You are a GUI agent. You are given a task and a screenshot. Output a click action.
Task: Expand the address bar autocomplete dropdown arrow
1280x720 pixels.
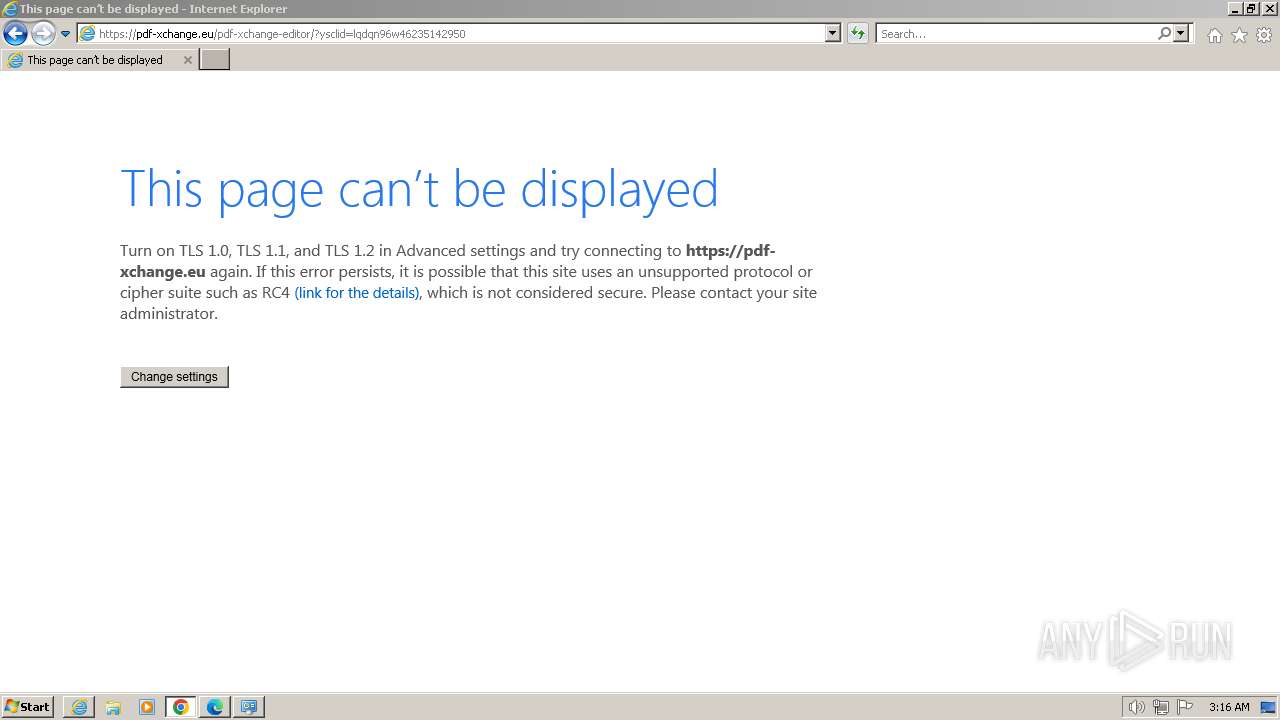click(833, 33)
